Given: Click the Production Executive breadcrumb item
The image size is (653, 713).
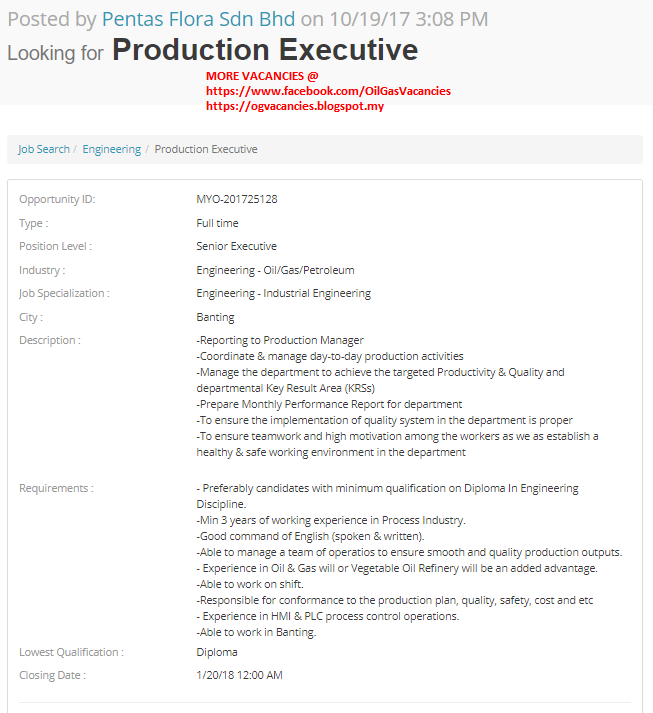Looking at the screenshot, I should coord(206,149).
